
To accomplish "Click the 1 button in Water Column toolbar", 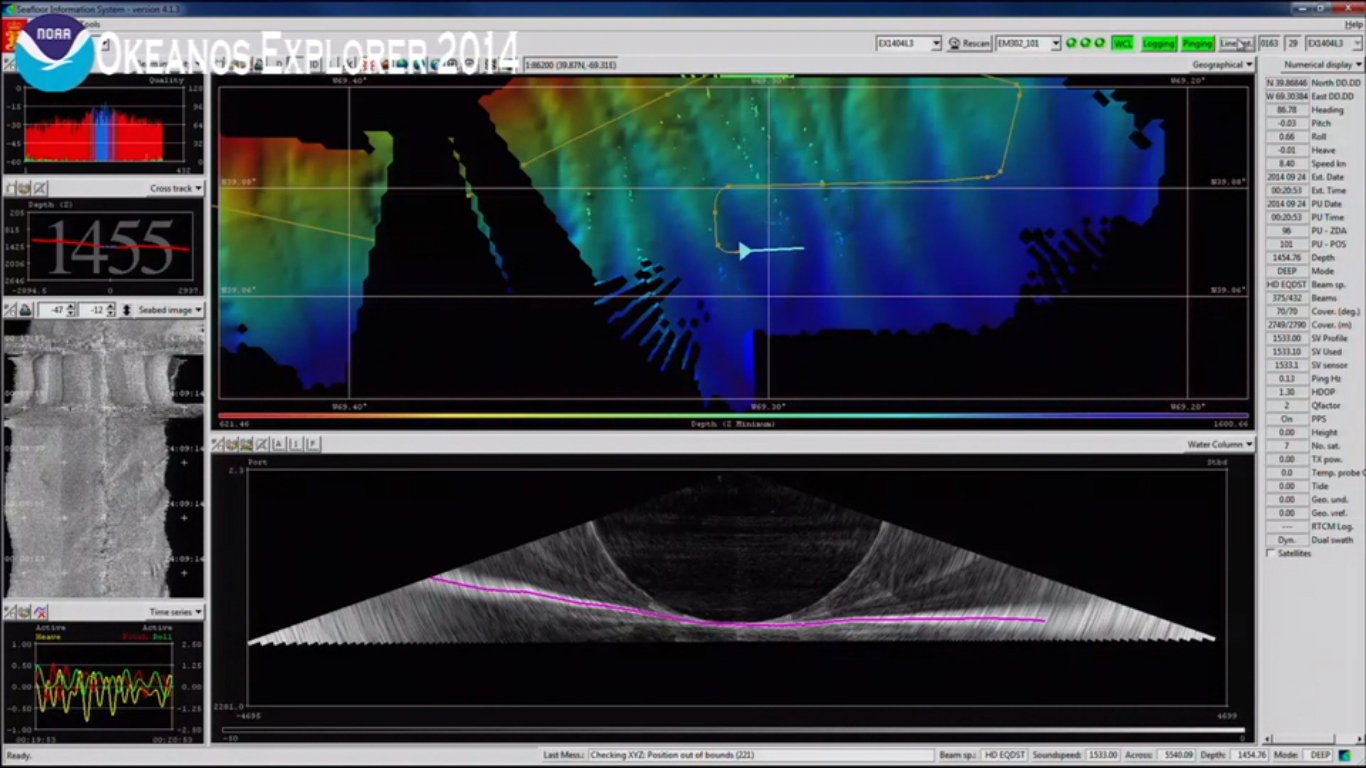I will click(x=296, y=444).
